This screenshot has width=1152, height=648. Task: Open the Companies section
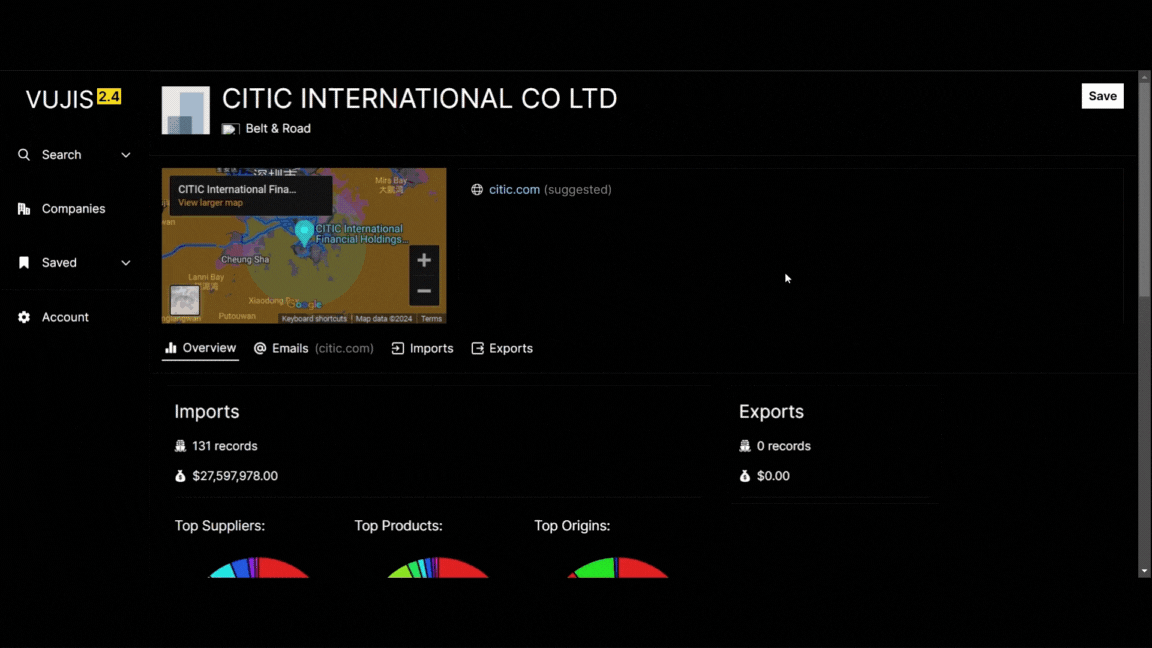73,209
